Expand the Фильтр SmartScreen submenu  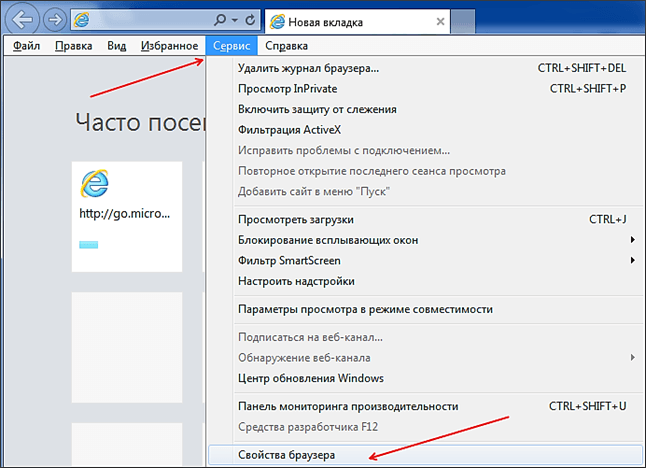632,260
